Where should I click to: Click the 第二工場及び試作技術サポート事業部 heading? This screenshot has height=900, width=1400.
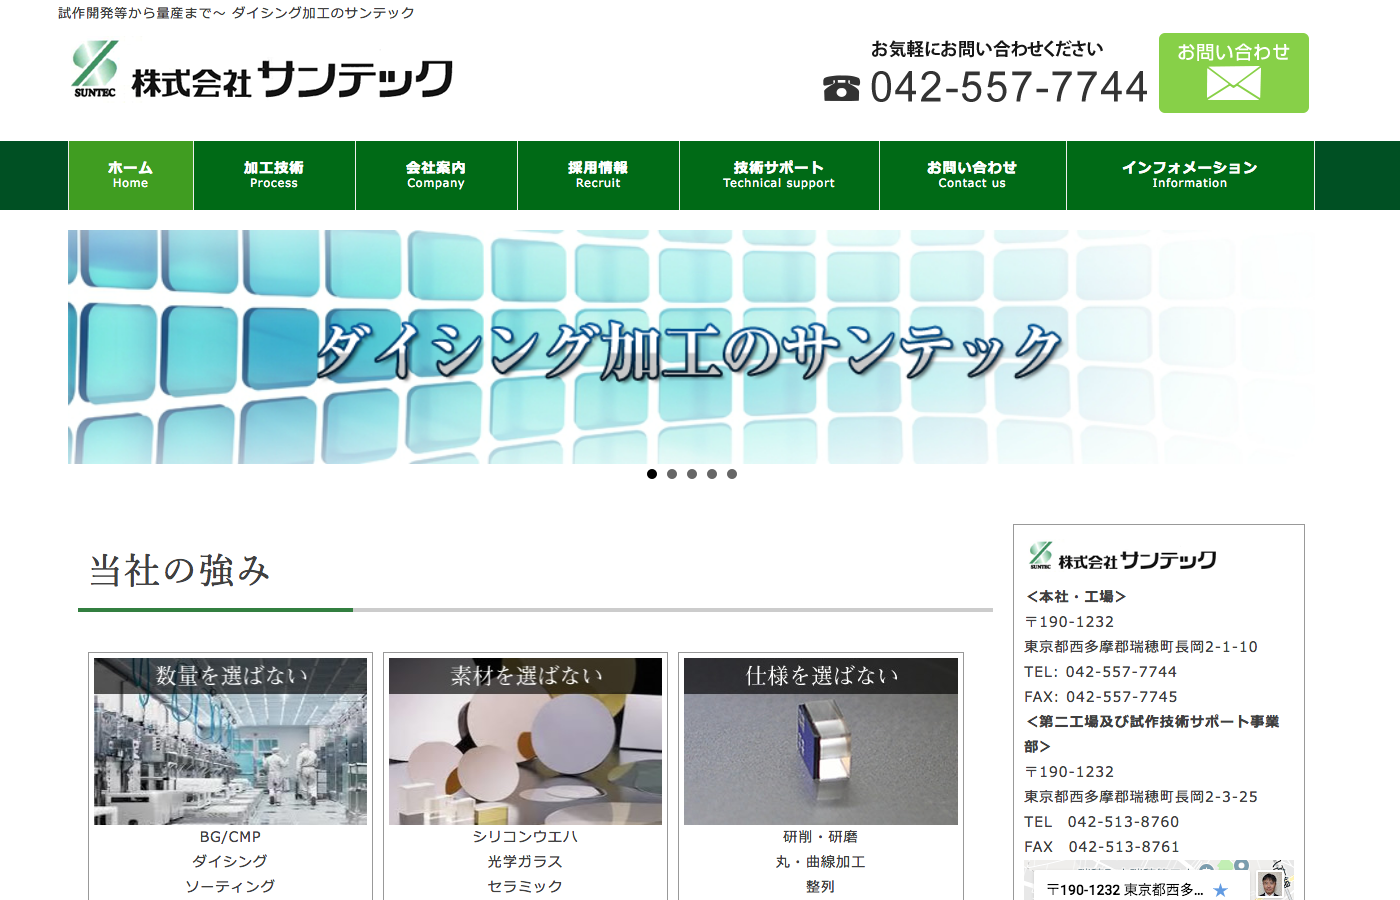[1151, 734]
